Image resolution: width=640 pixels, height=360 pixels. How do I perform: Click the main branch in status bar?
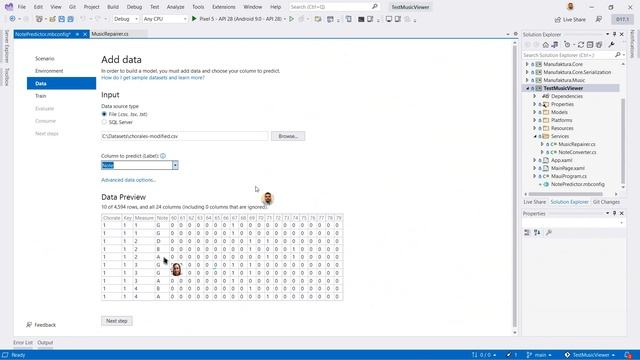[539, 355]
